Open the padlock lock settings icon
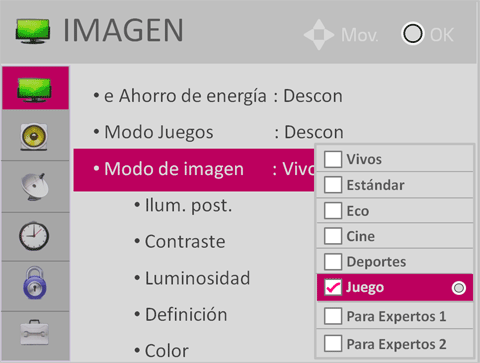The width and height of the screenshot is (480, 363). (x=35, y=283)
